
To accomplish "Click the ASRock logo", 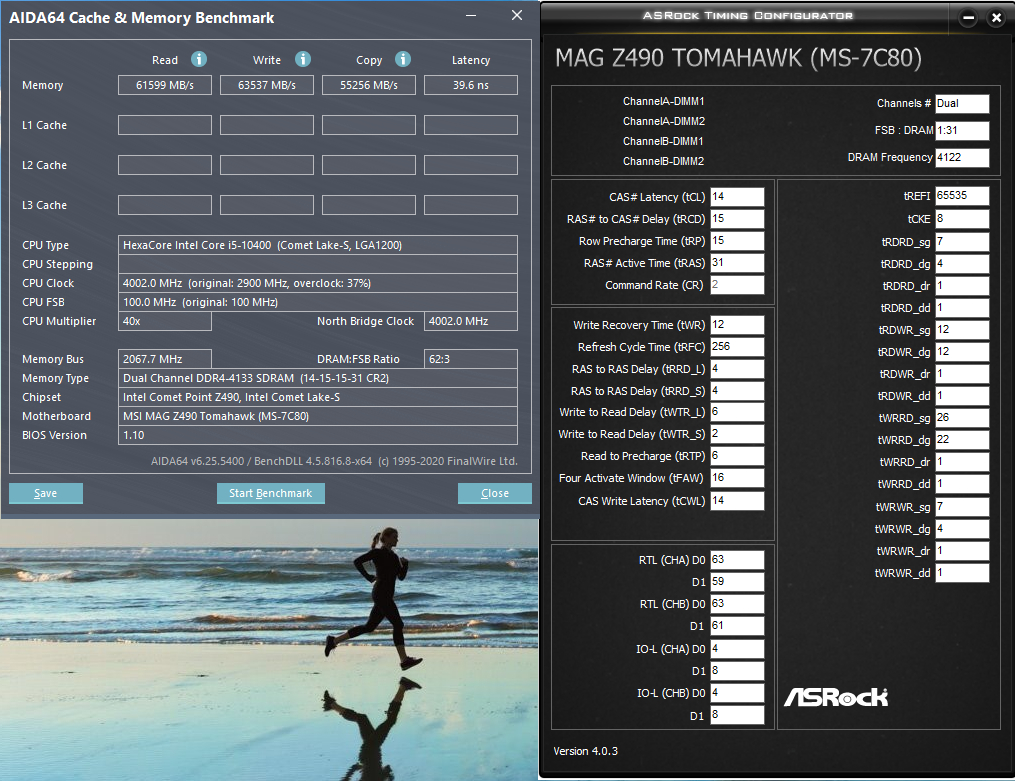I will (x=836, y=698).
